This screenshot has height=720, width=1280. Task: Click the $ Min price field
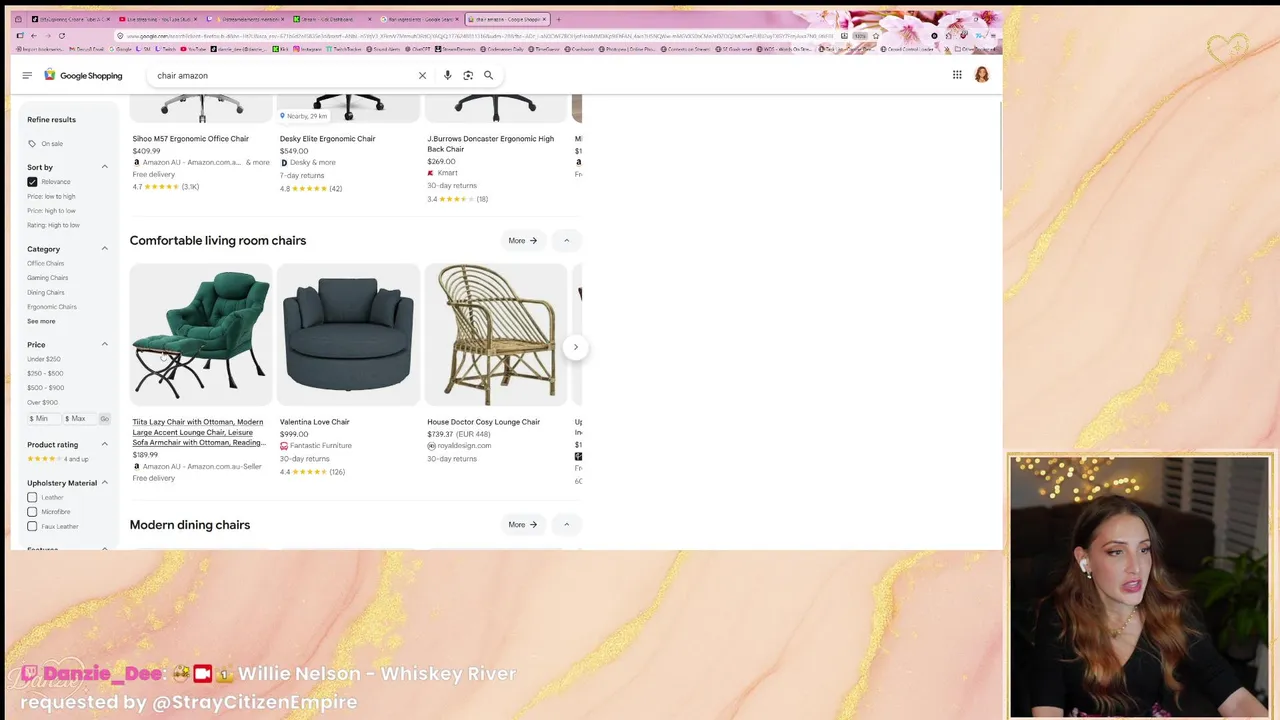pos(42,418)
